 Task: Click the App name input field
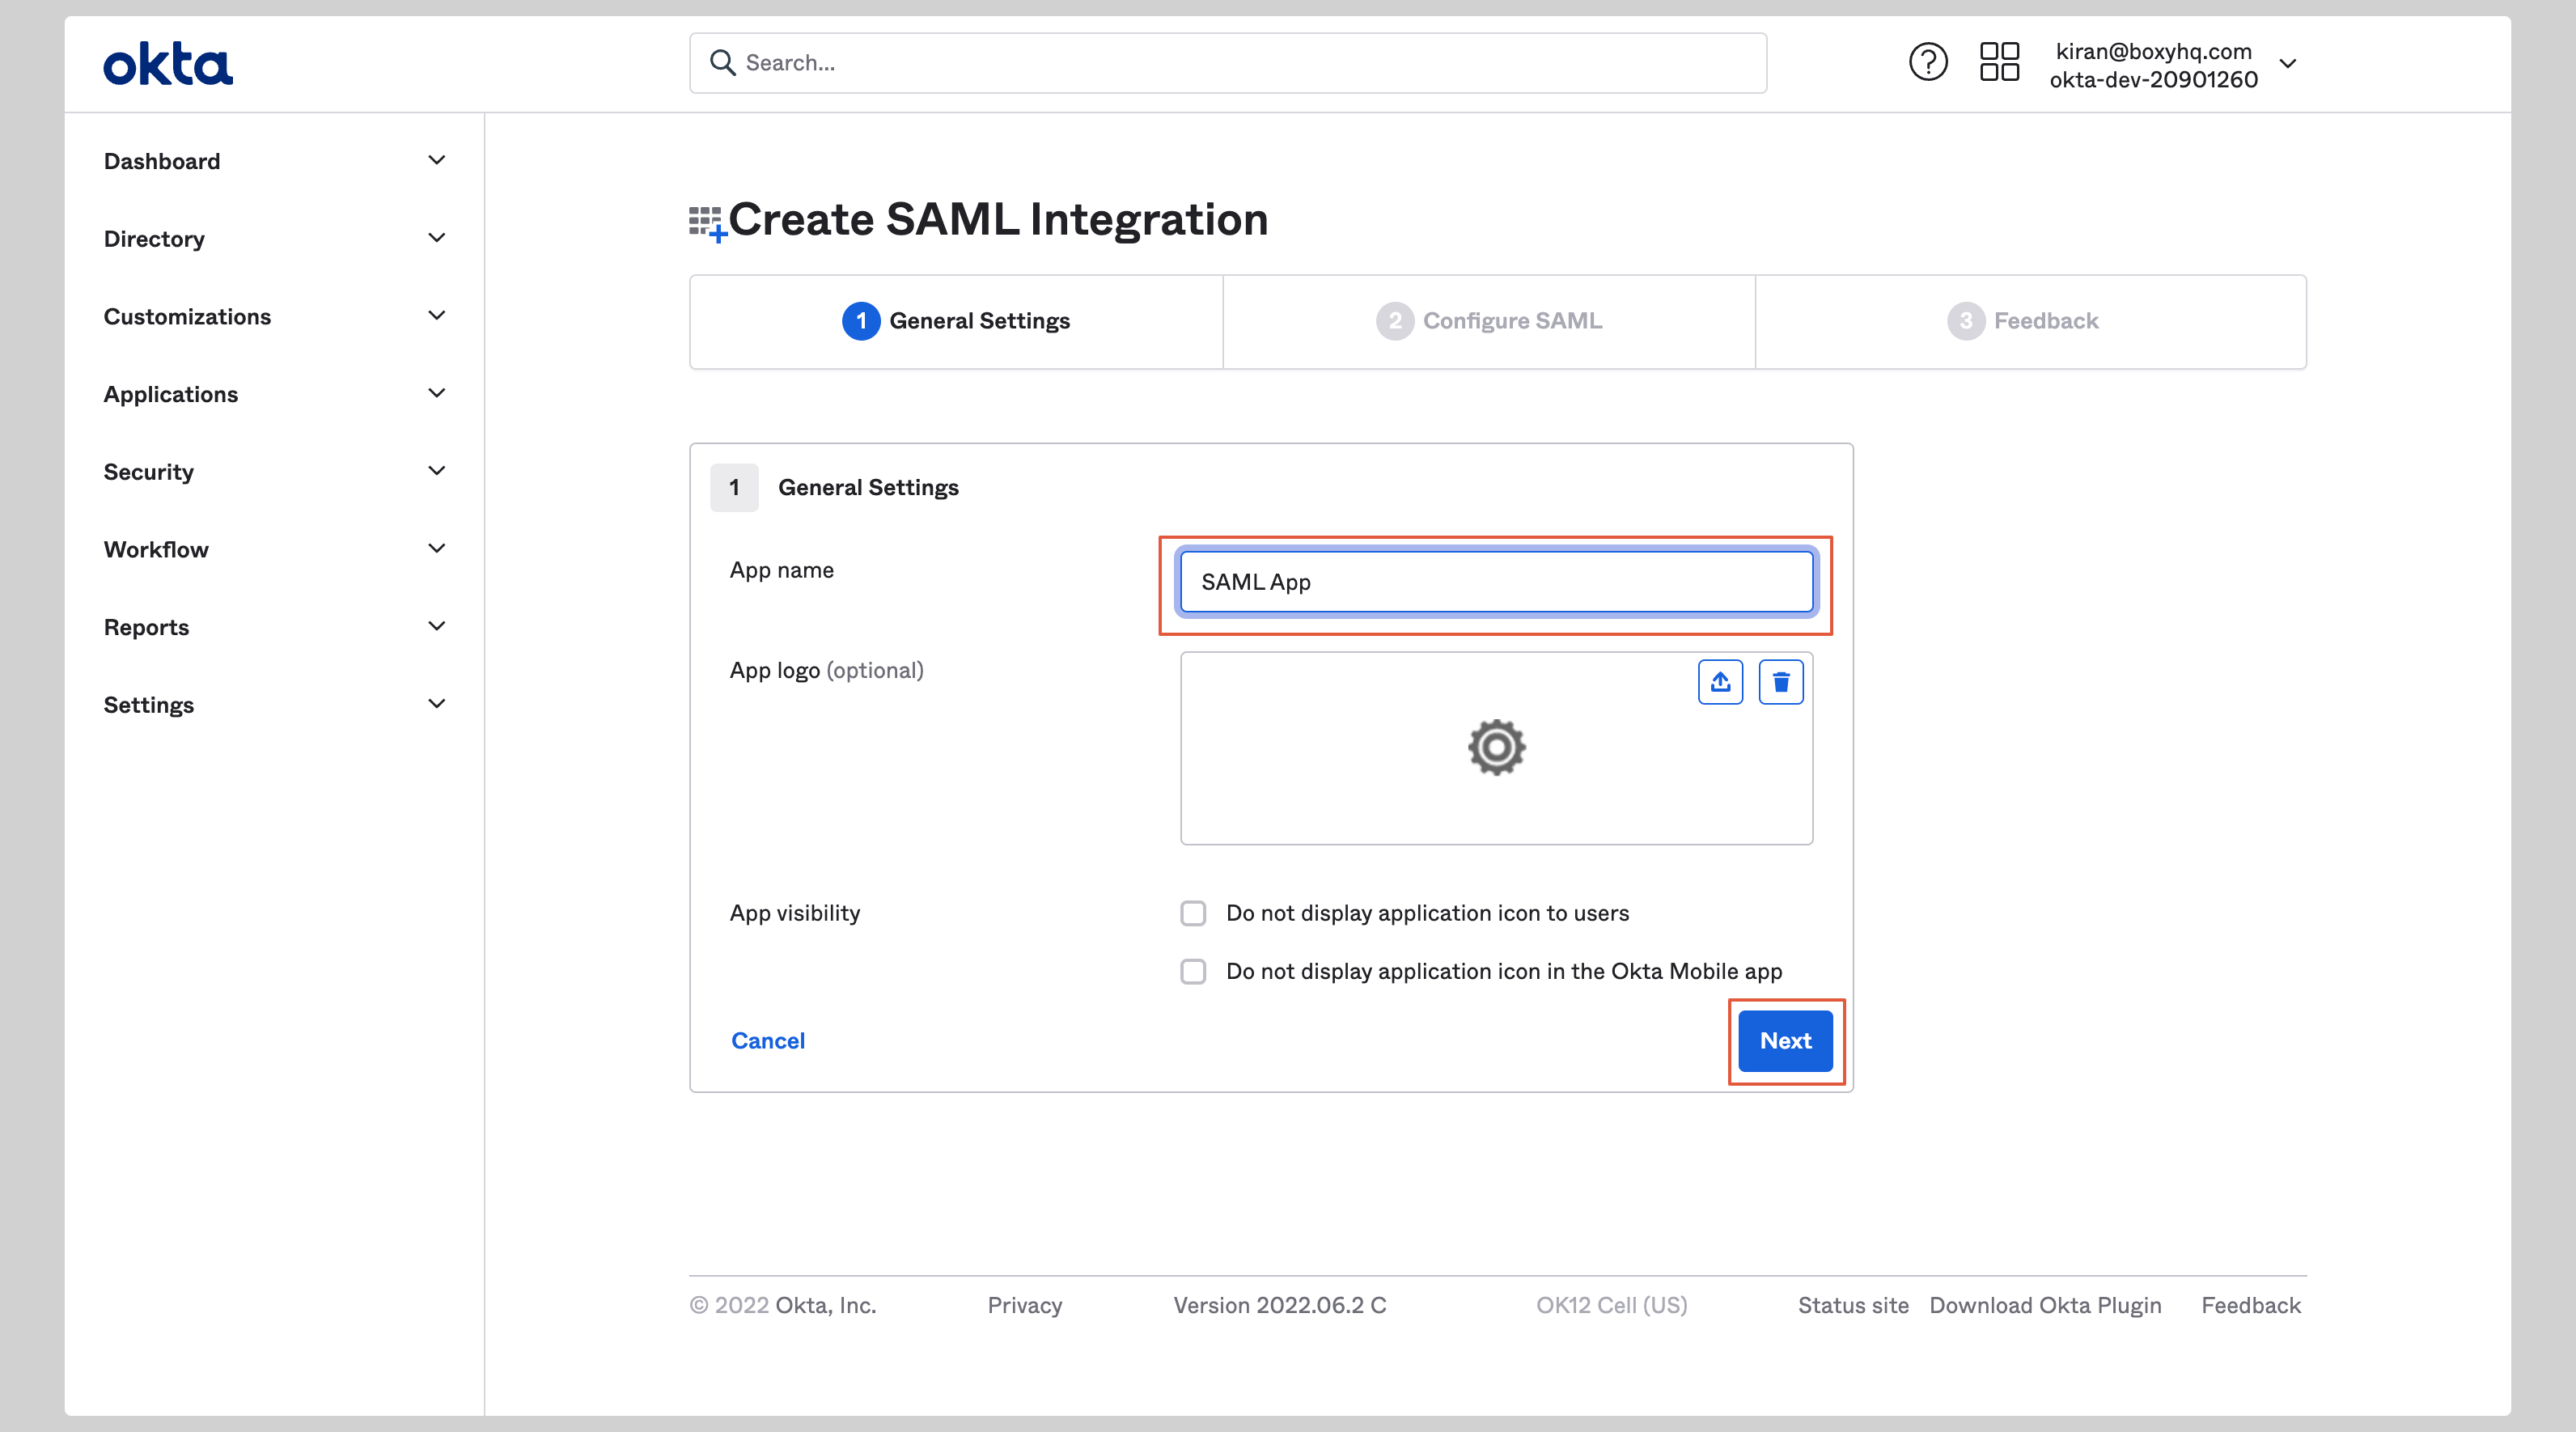[x=1495, y=580]
